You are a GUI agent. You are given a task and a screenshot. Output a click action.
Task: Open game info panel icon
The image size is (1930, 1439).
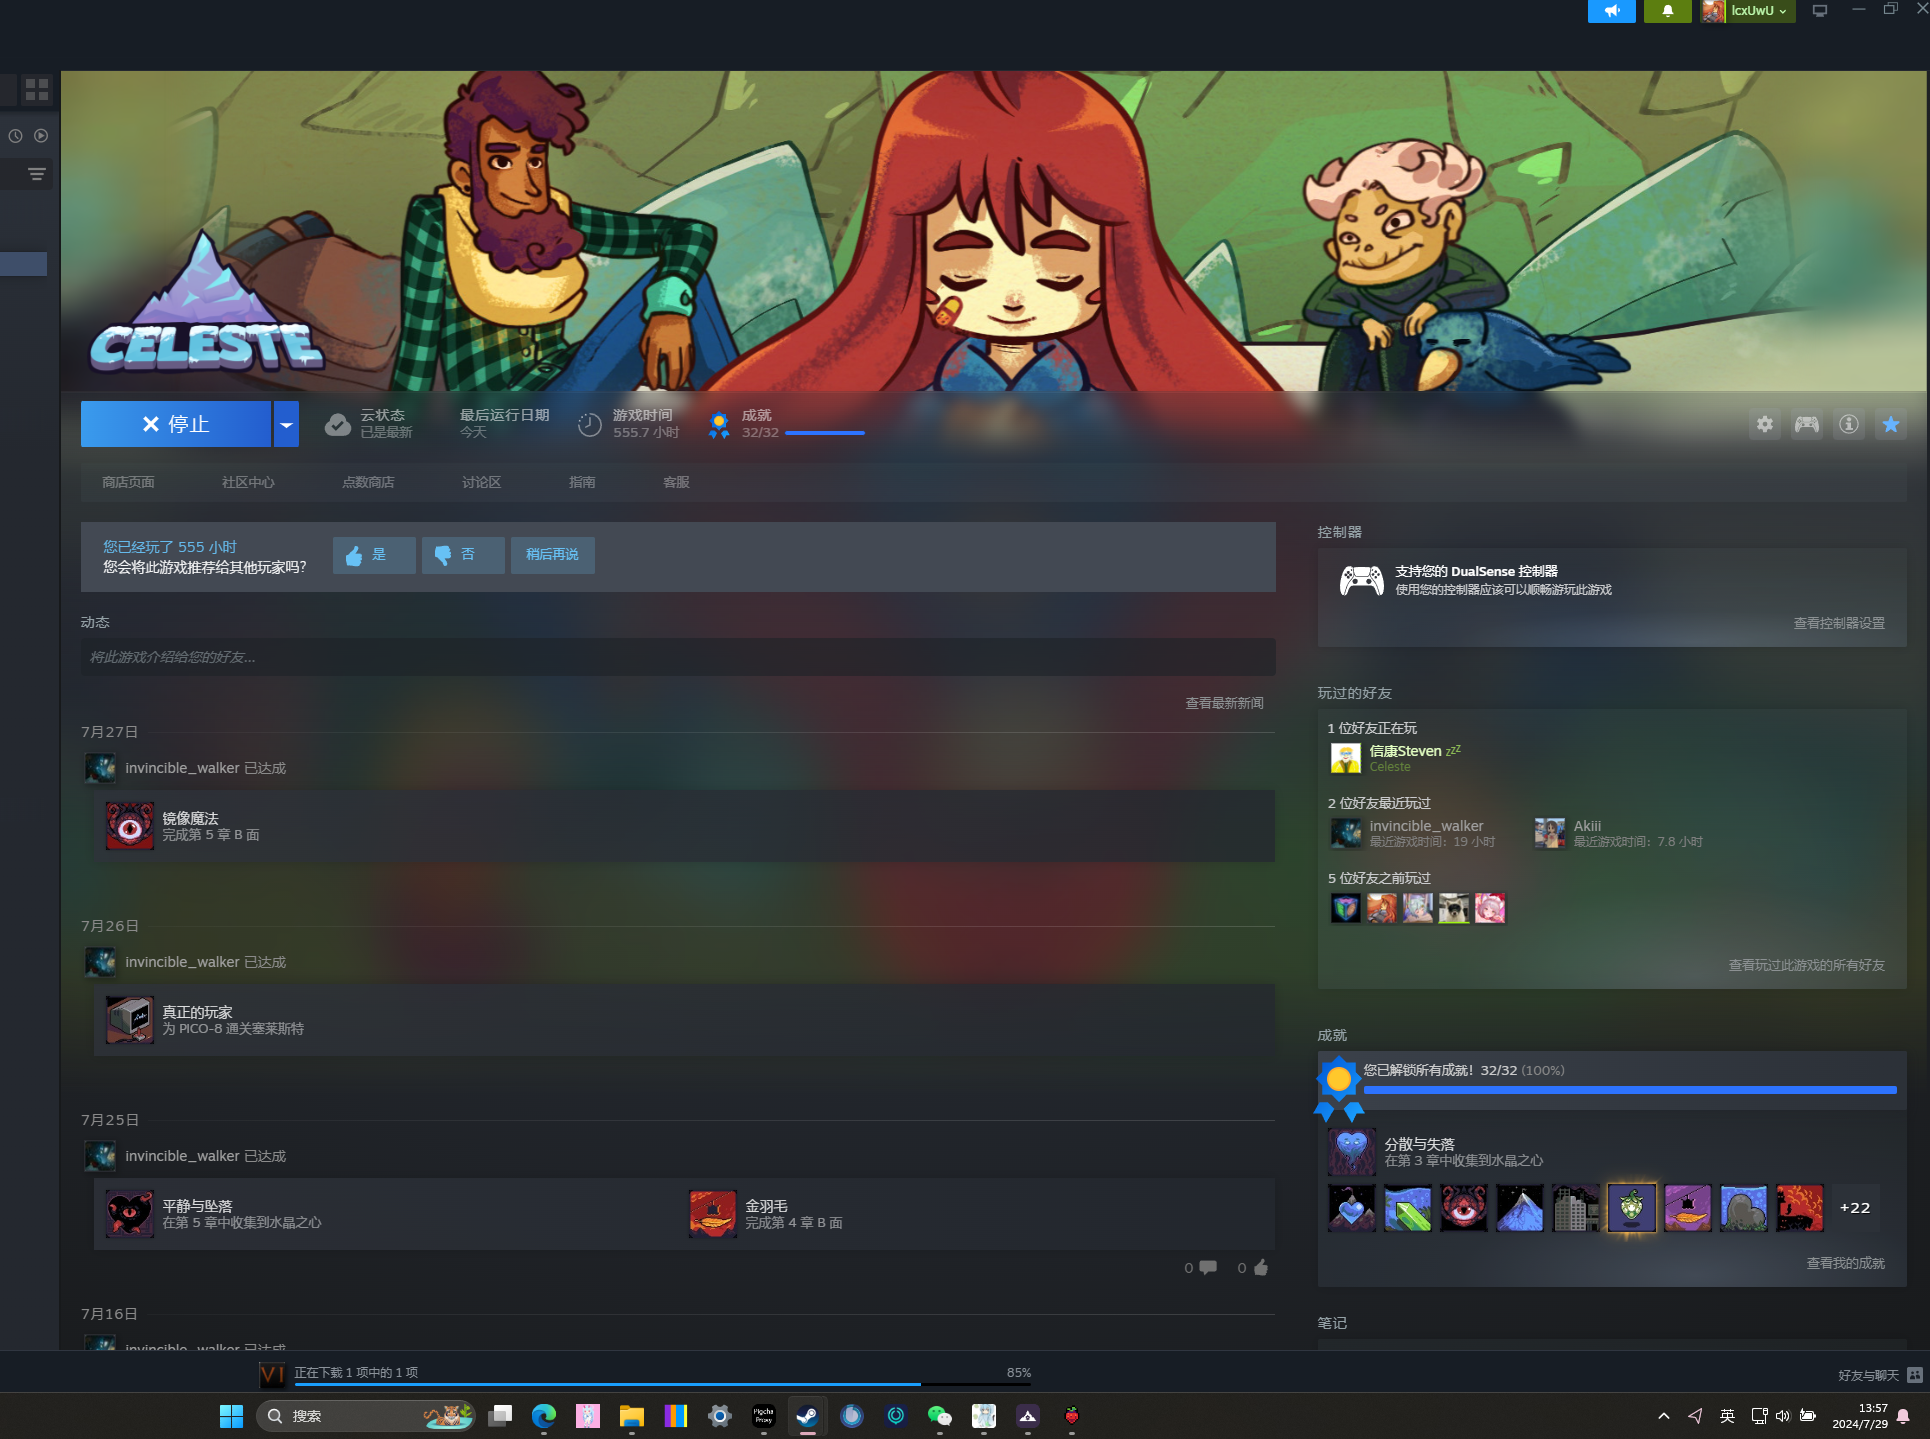[x=1849, y=424]
